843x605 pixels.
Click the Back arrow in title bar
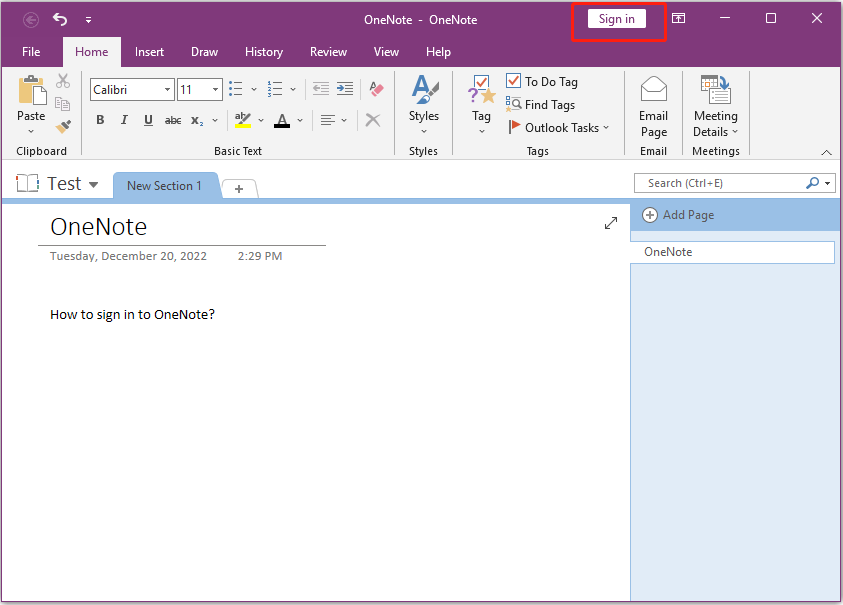[31, 20]
